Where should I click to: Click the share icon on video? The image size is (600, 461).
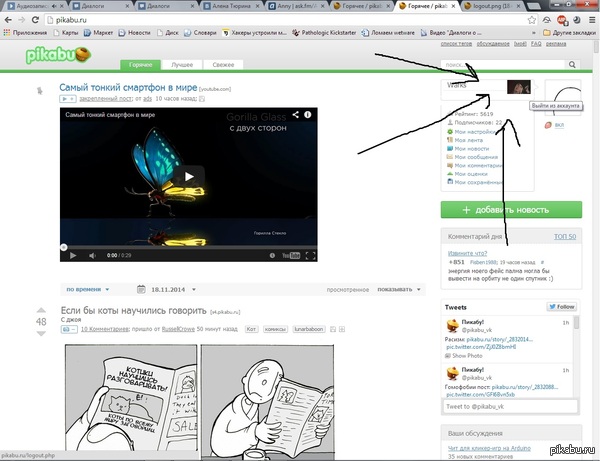tap(296, 114)
